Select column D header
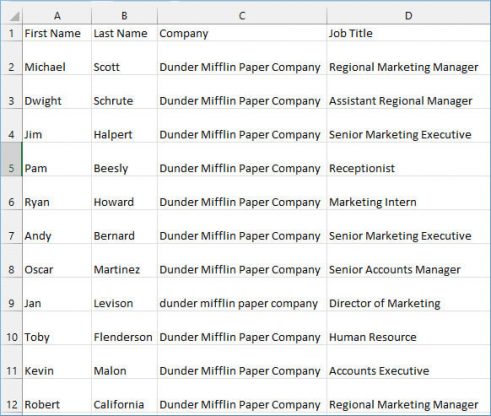This screenshot has height=416, width=491. [x=408, y=16]
